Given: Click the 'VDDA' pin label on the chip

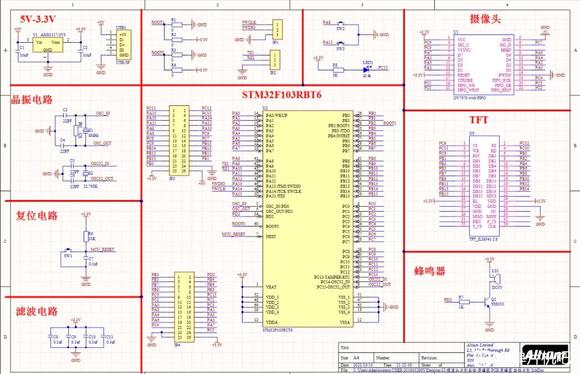Looking at the screenshot, I should click(271, 323).
